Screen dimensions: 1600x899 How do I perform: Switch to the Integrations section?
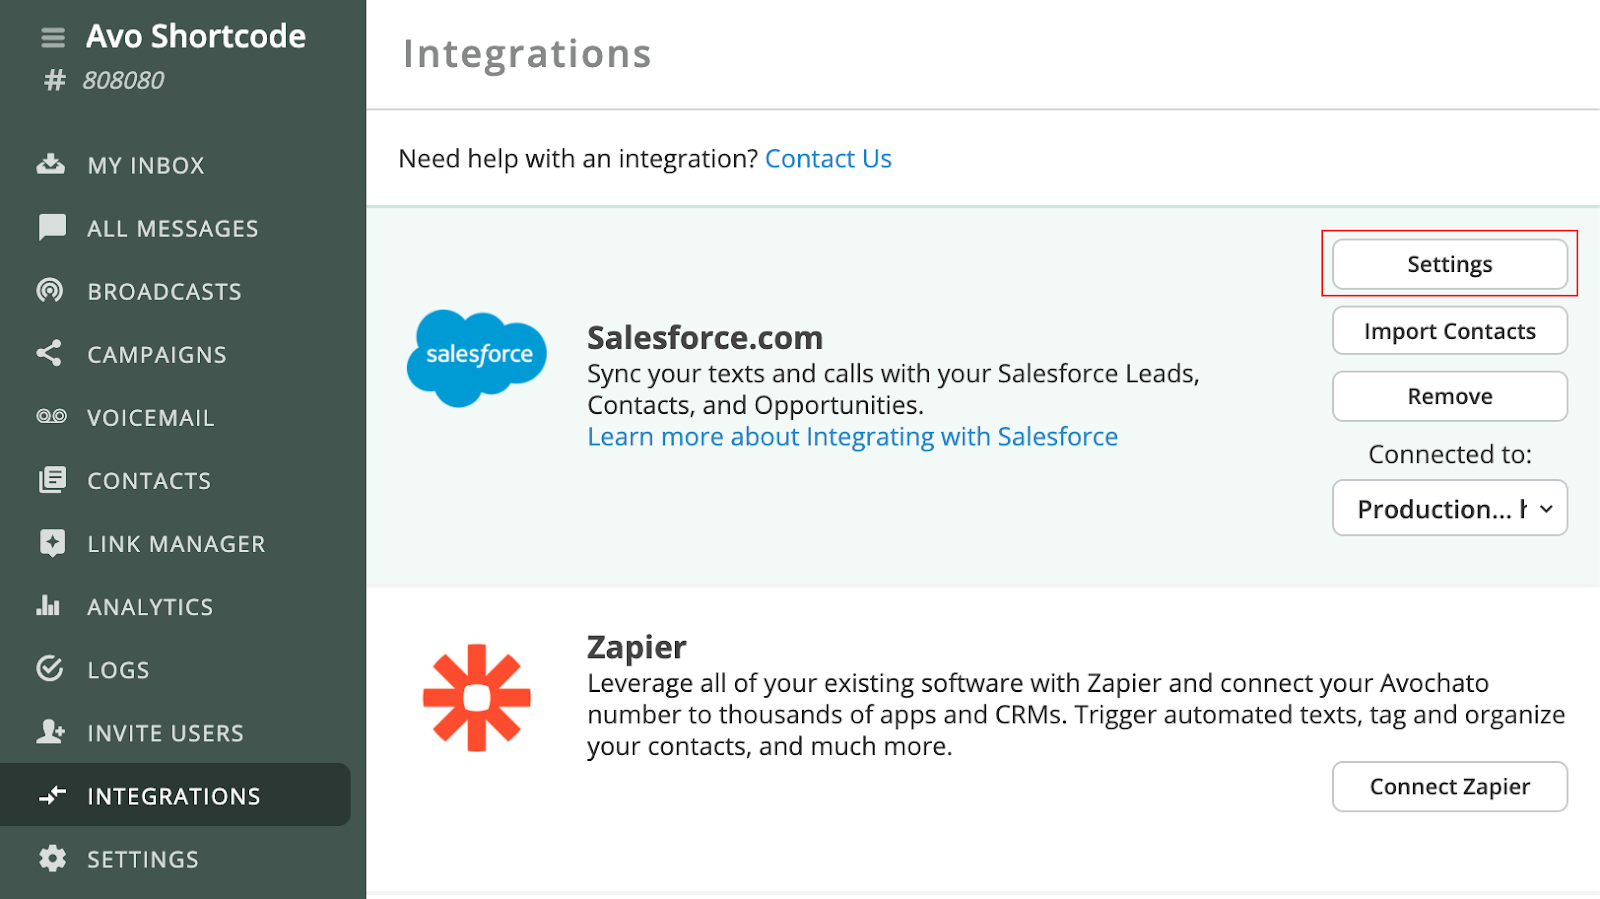click(174, 795)
